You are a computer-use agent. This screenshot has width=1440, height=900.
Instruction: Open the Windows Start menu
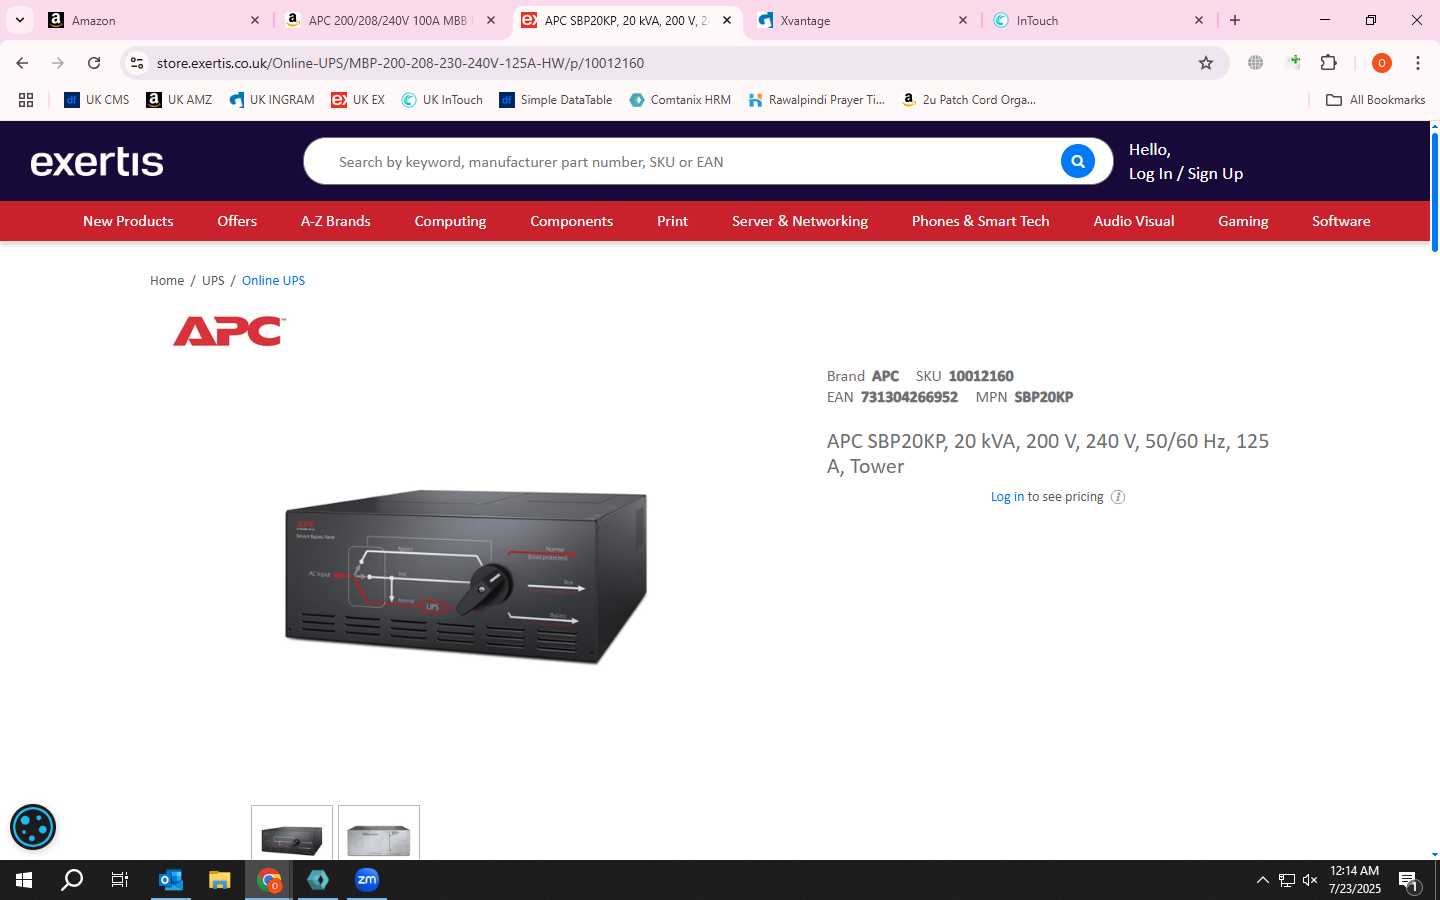[24, 880]
